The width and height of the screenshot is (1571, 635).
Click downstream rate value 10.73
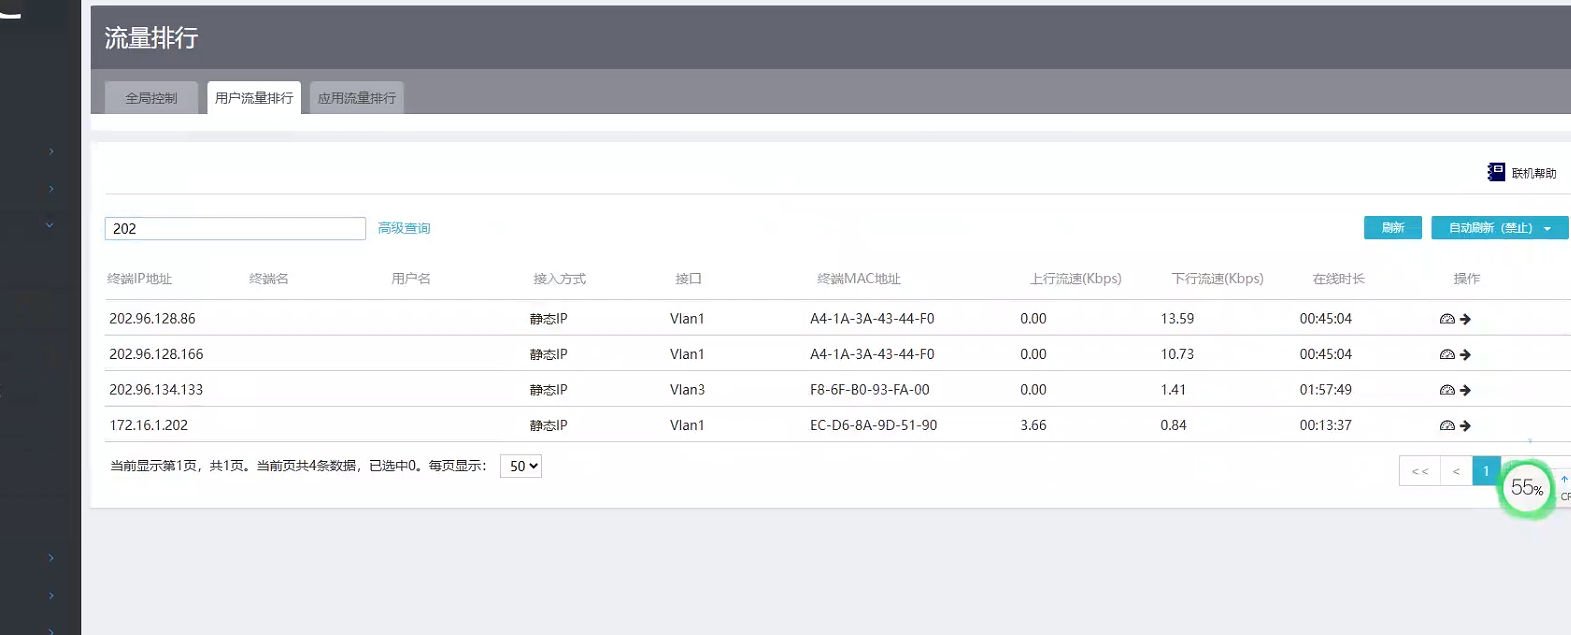pos(1177,354)
